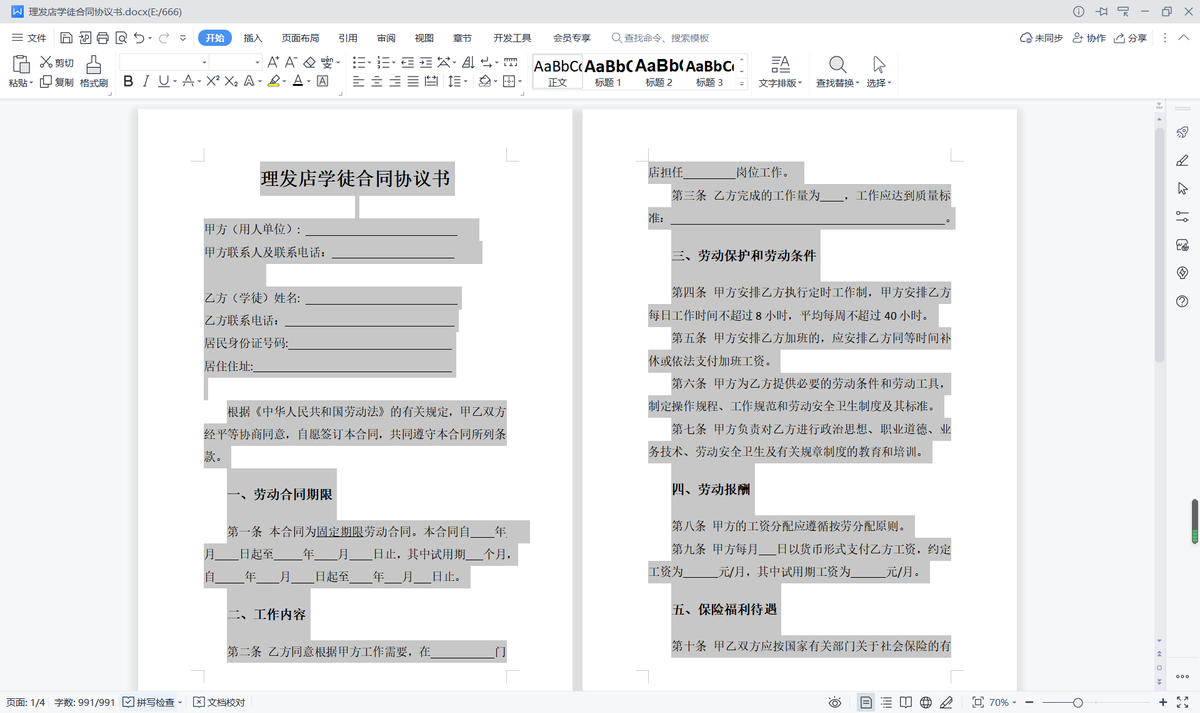Justify the paragraph text
Screen dimensions: 1200x713
tap(413, 81)
